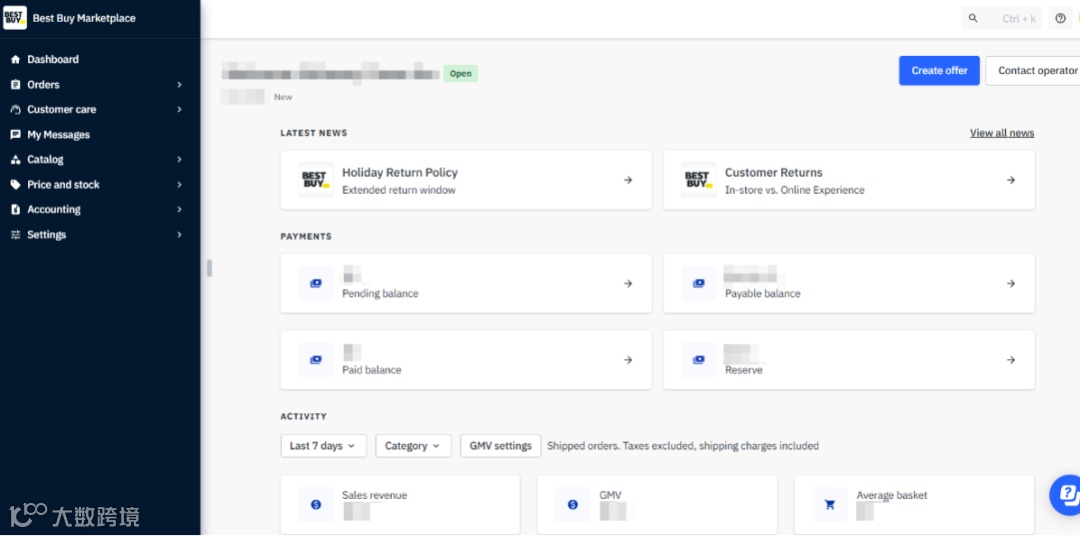Click the Dashboard home icon
The width and height of the screenshot is (1080, 536).
pyautogui.click(x=15, y=60)
